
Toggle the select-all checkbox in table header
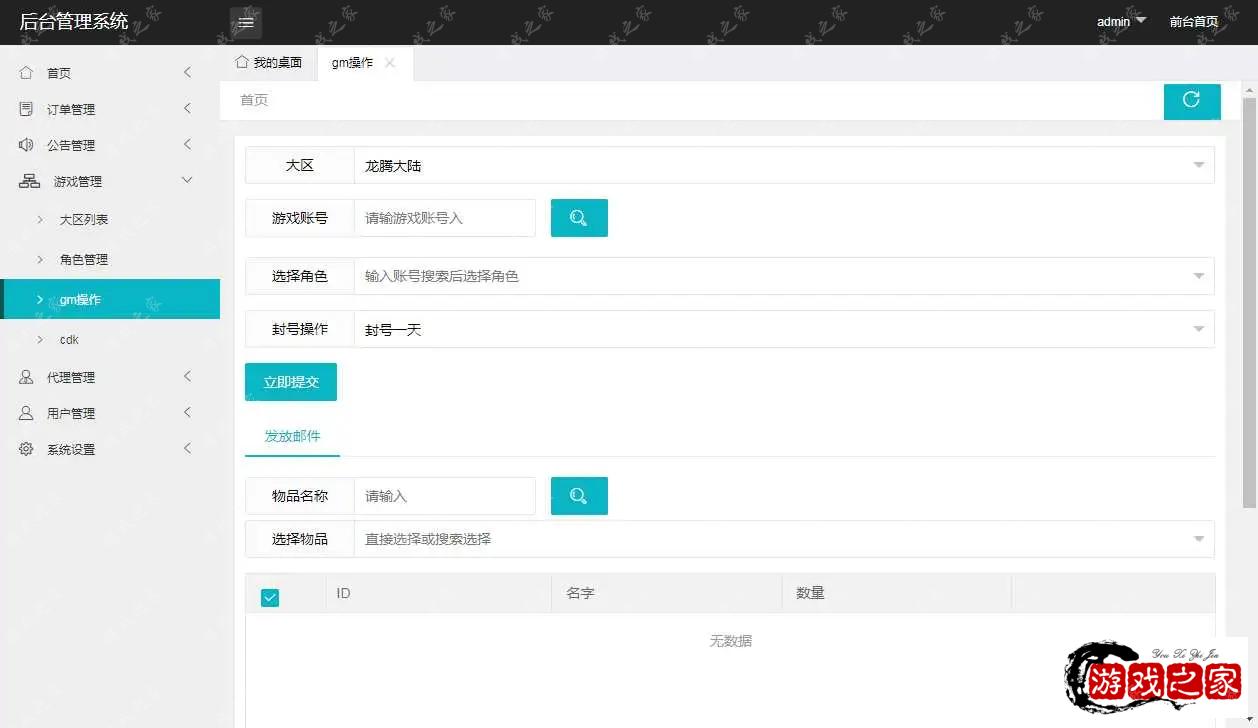click(x=270, y=597)
